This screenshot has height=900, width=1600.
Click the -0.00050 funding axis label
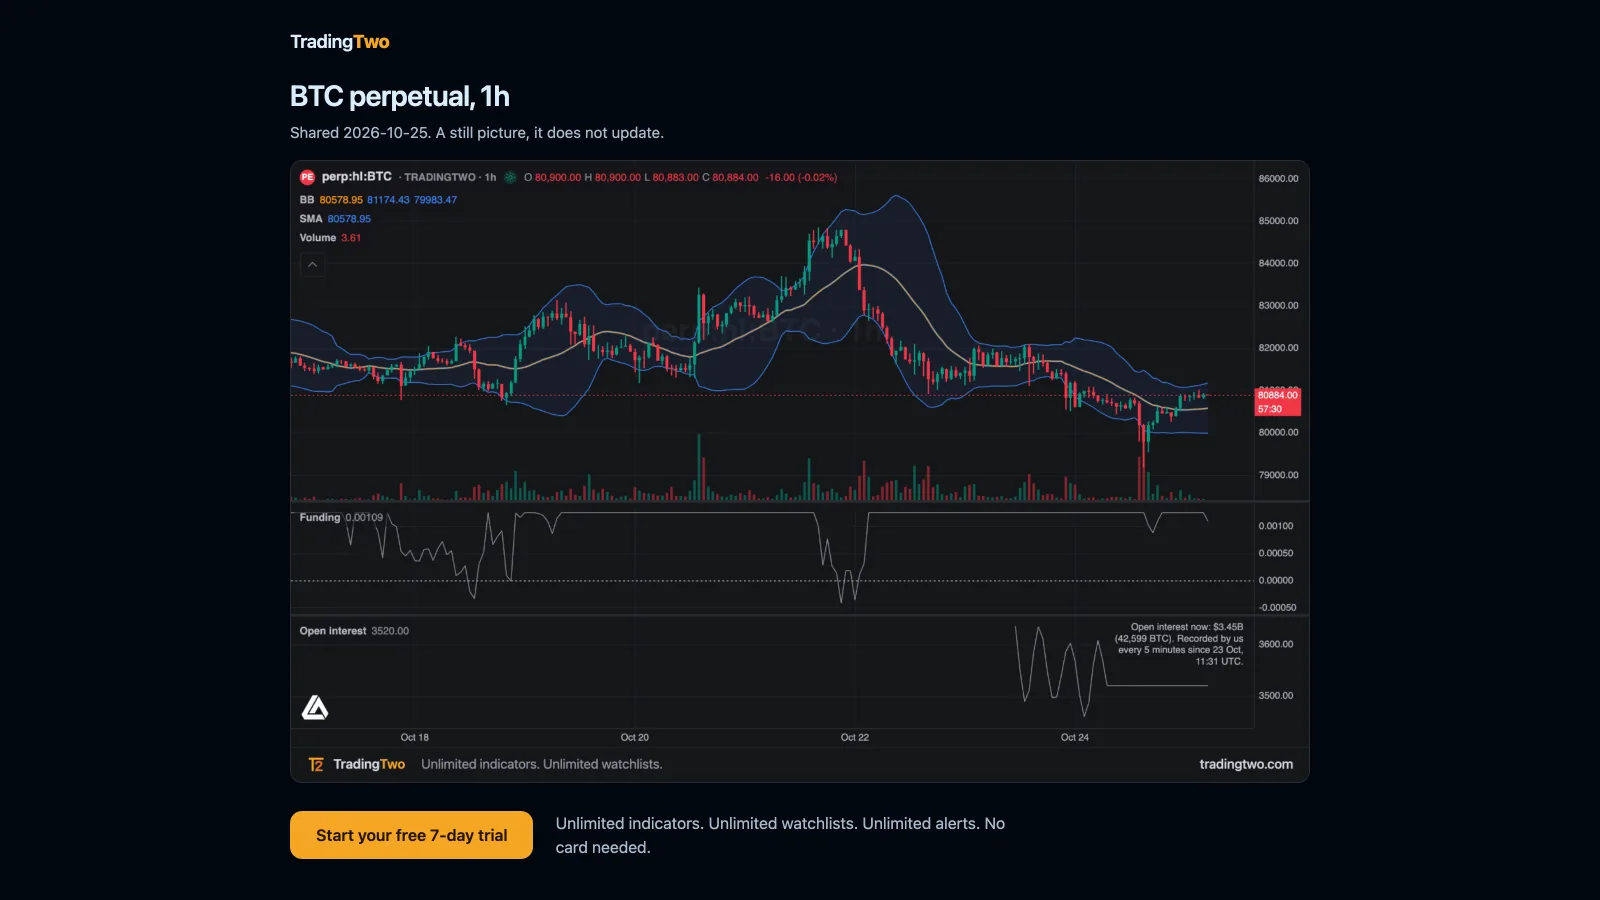1277,608
